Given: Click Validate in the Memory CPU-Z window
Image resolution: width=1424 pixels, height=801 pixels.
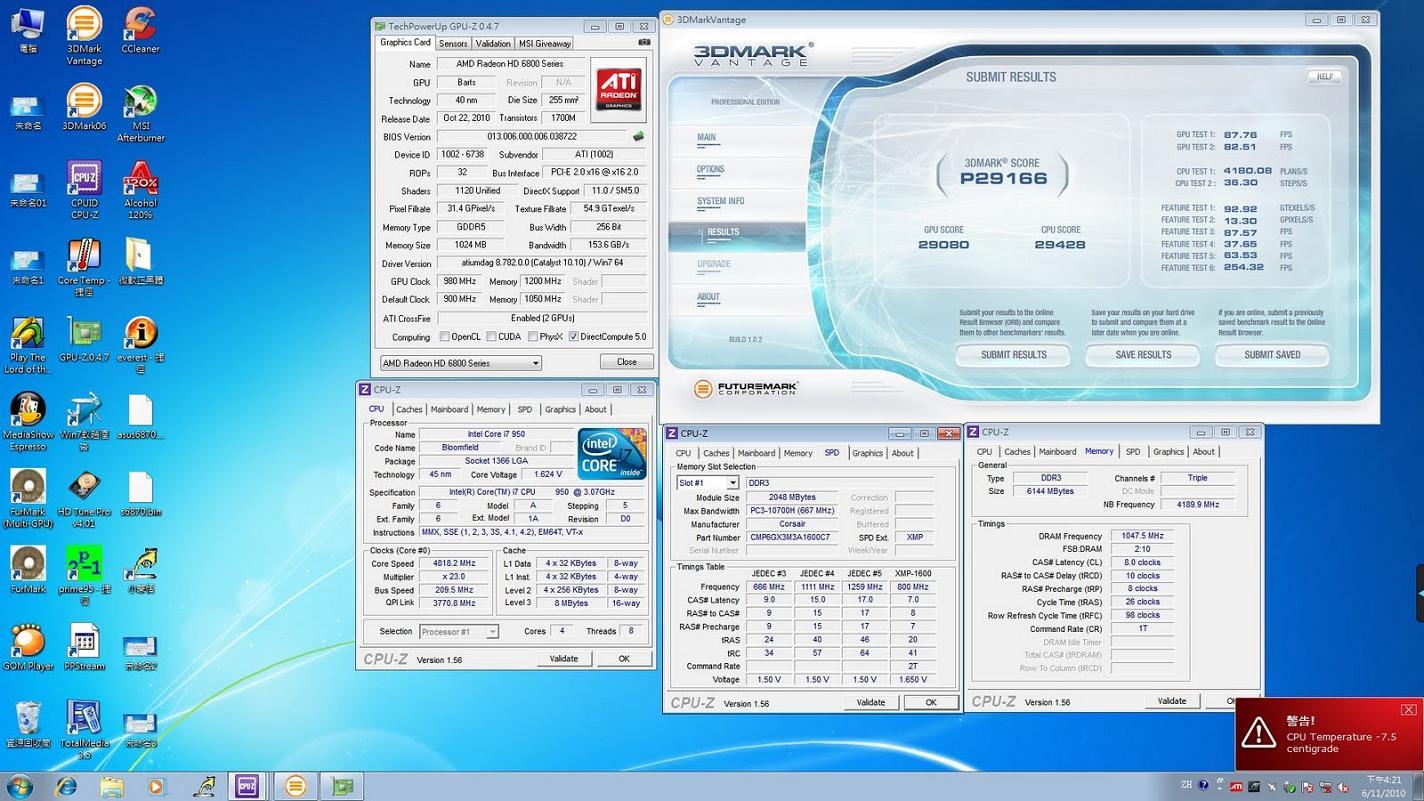Looking at the screenshot, I should coord(1172,701).
